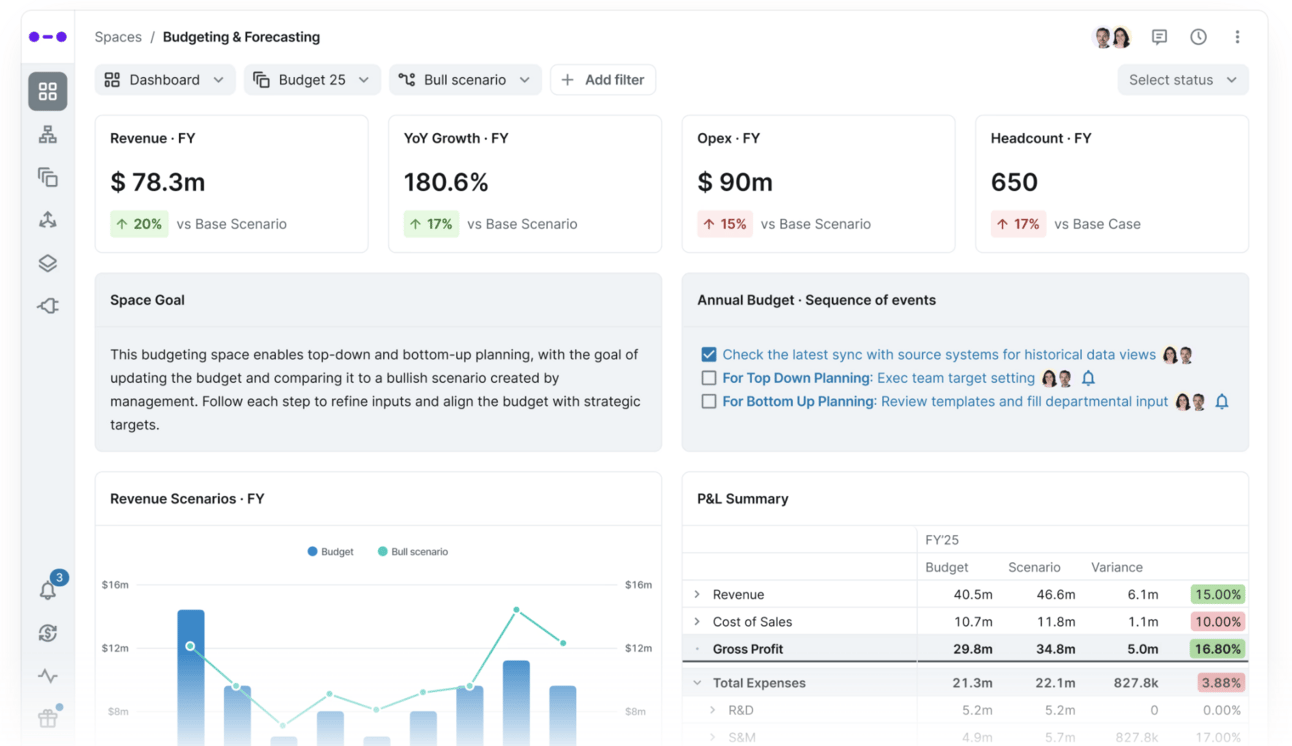Click the layers stack icon in sidebar
The width and height of the screenshot is (1292, 746).
48,263
